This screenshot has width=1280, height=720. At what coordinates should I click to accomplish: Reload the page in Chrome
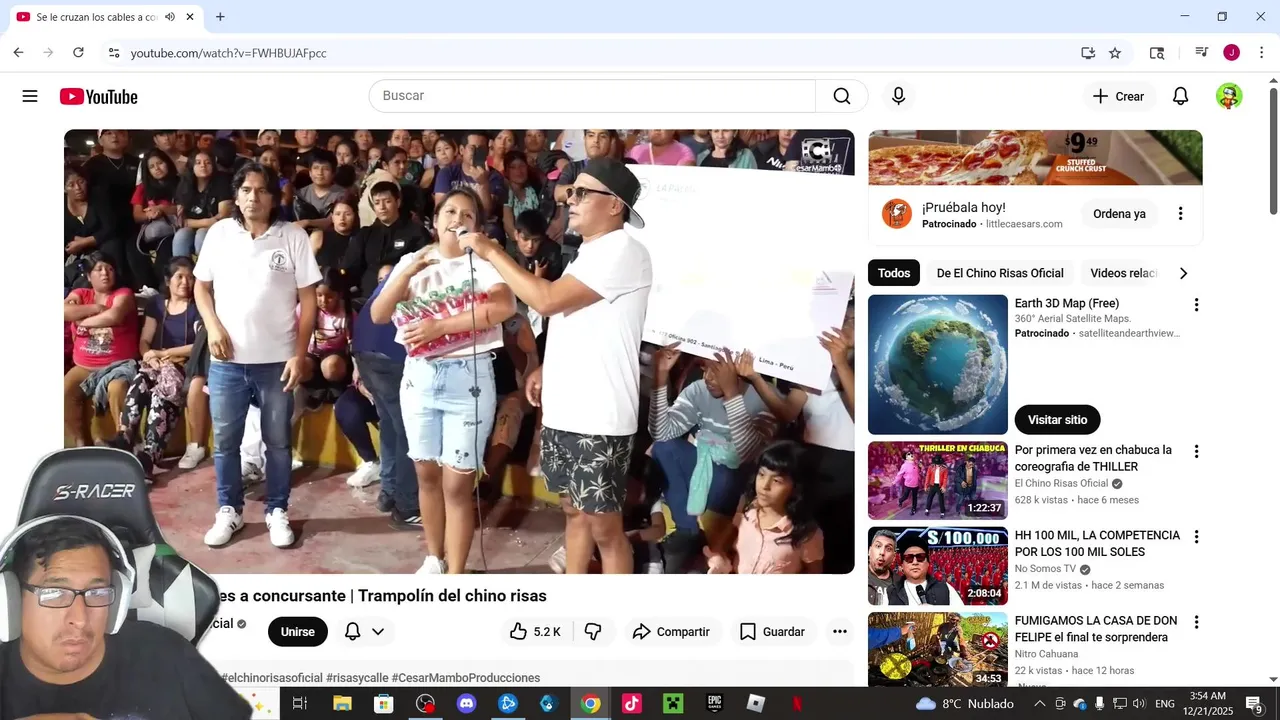[78, 53]
